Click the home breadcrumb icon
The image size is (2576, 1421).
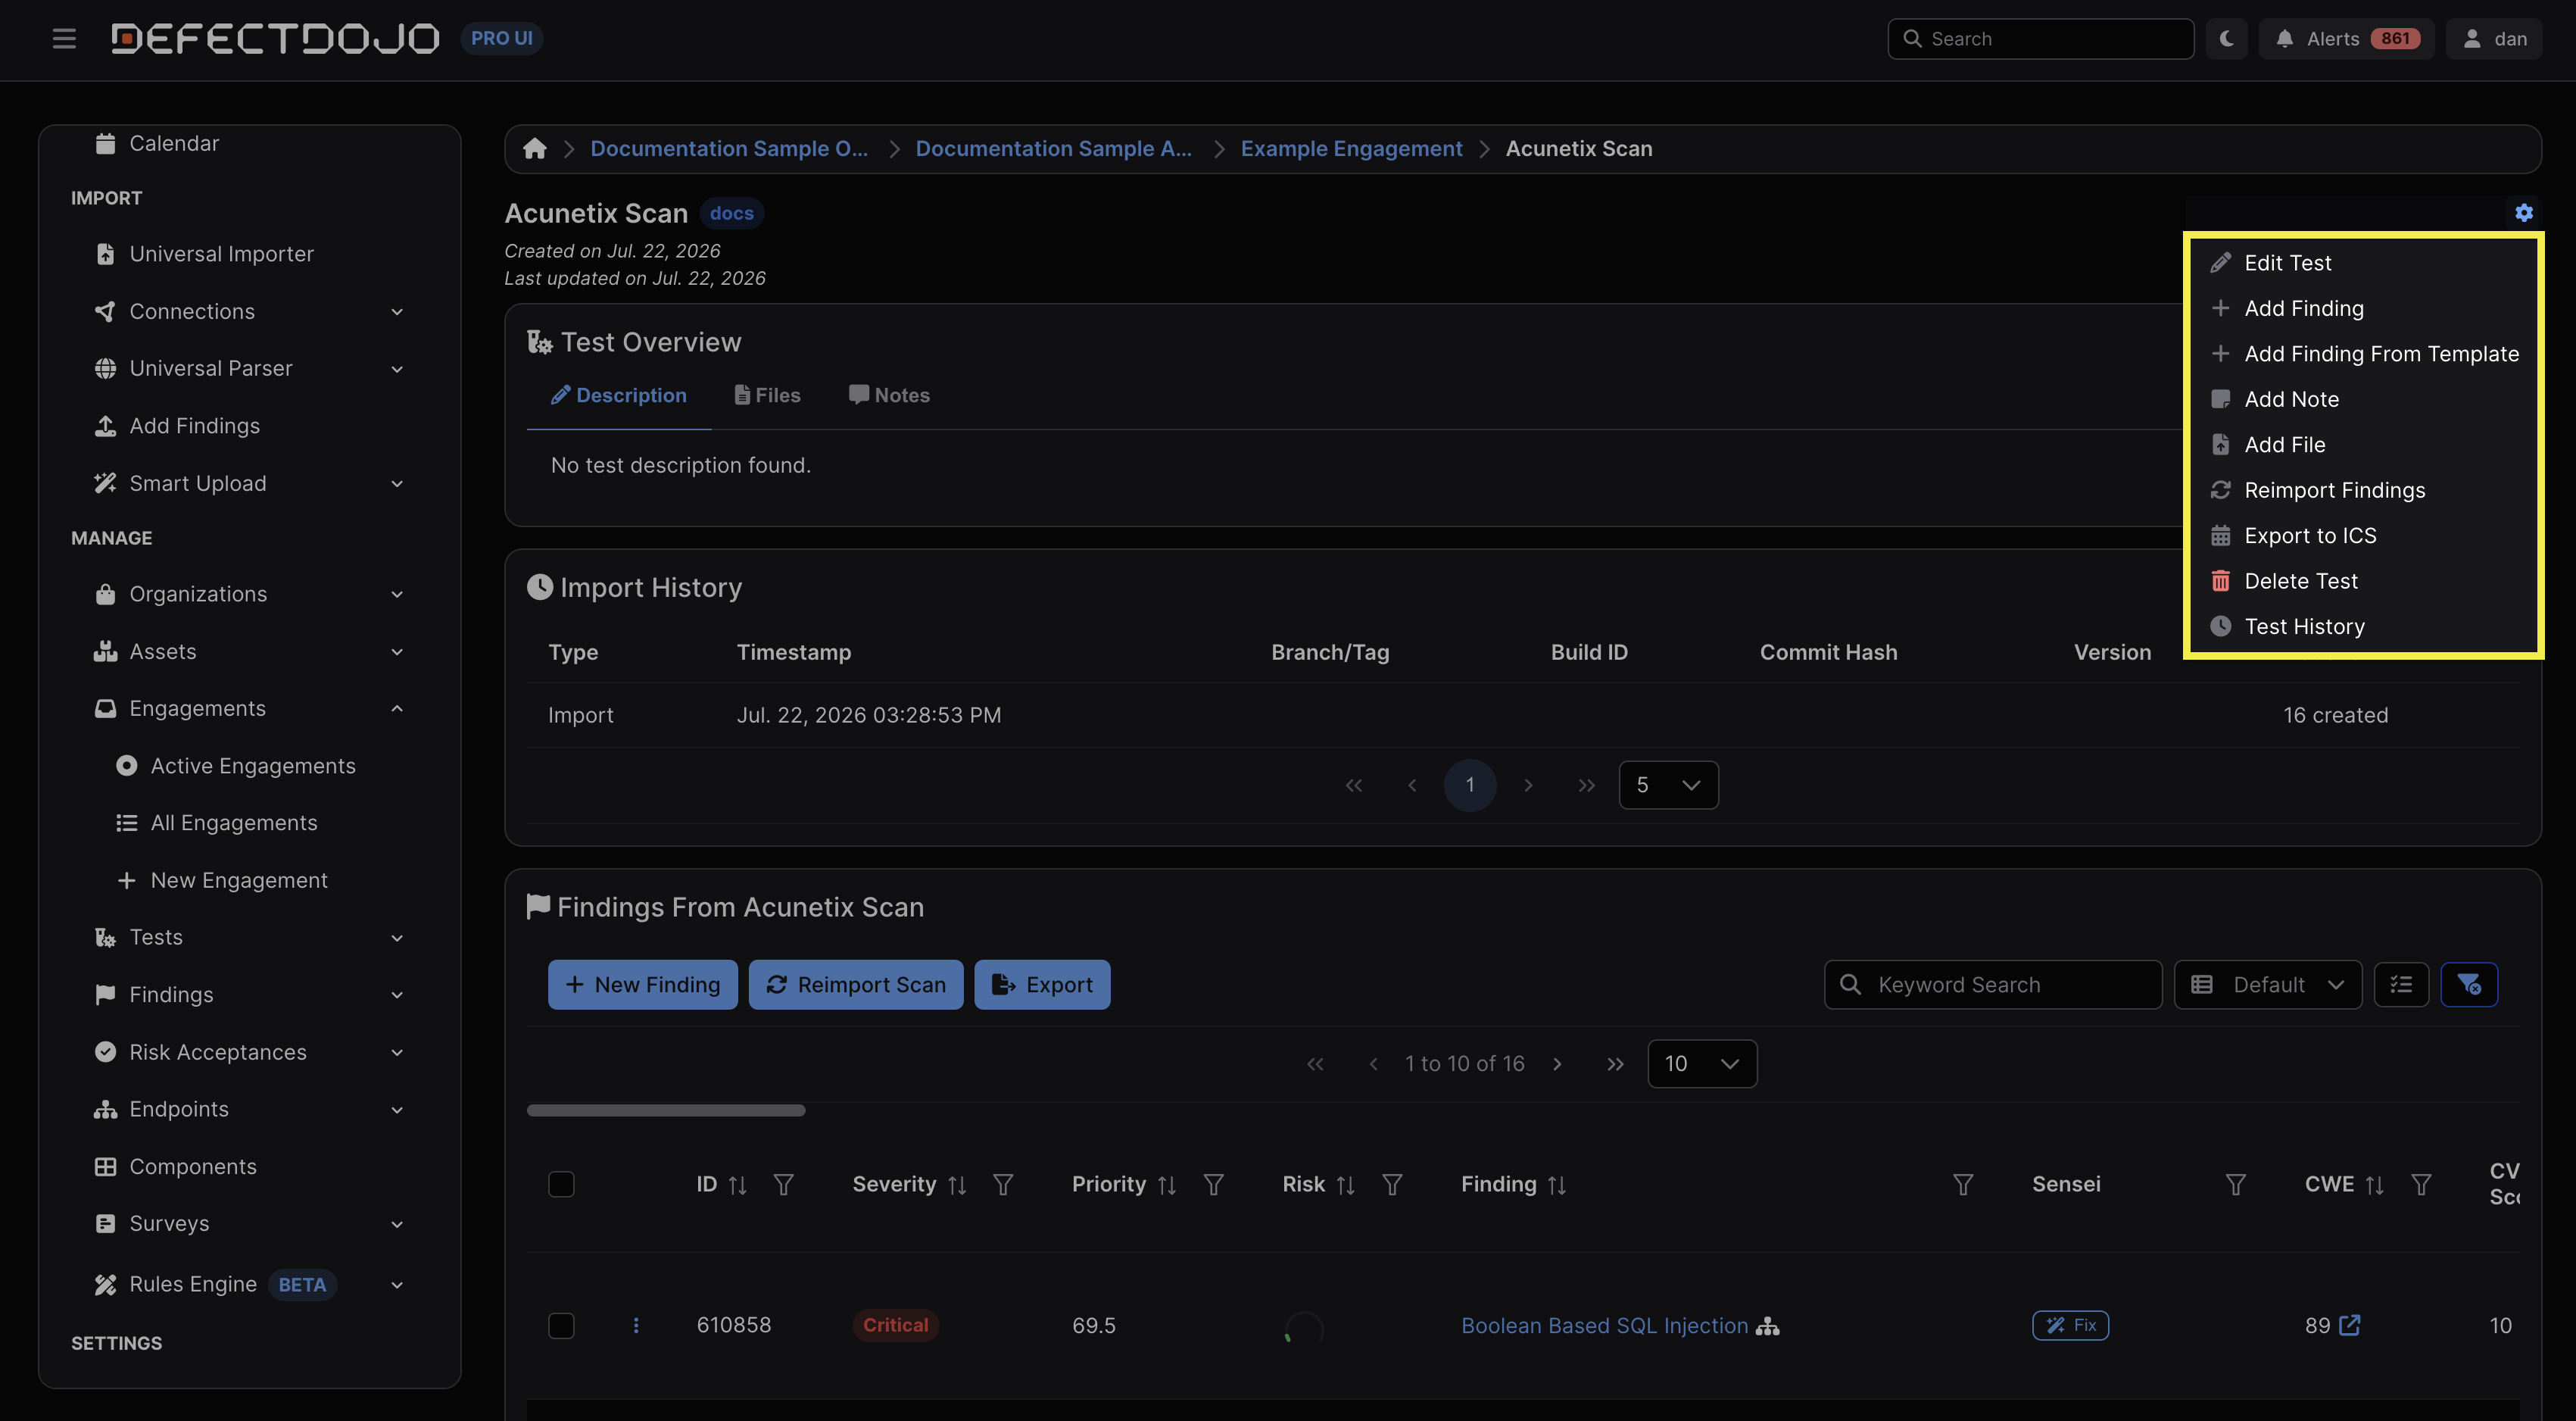tap(535, 148)
